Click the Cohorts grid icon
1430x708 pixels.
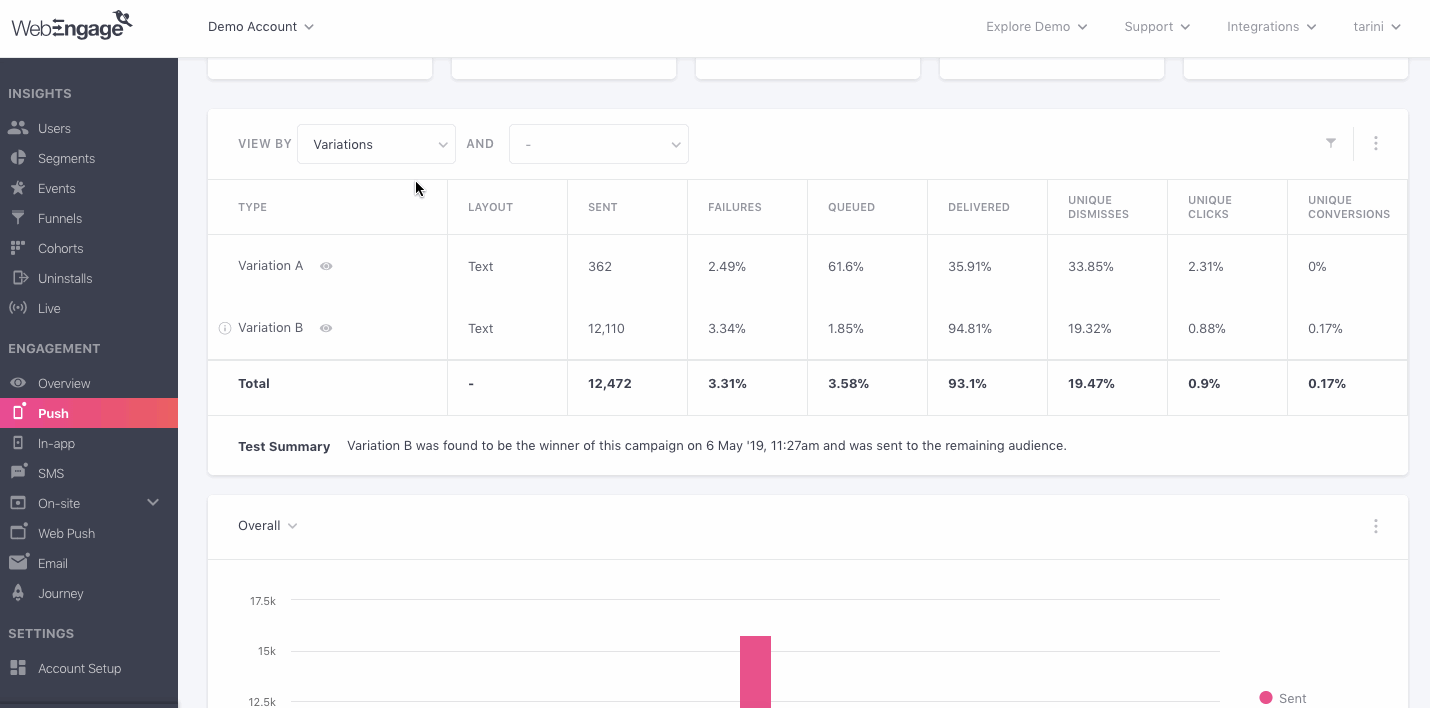18,248
